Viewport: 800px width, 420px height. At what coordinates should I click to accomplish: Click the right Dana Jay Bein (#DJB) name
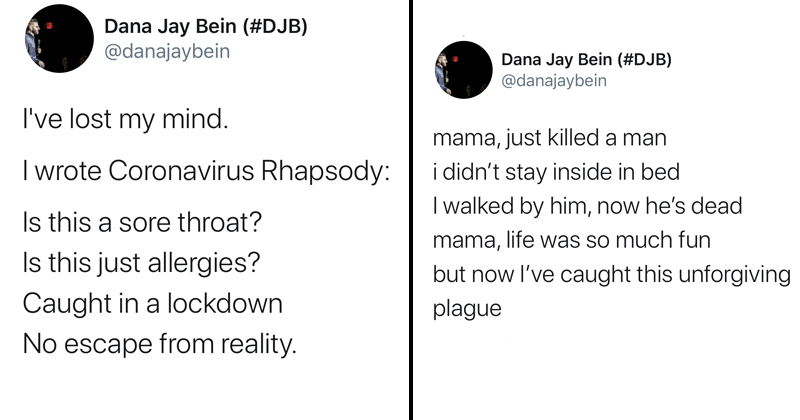(x=586, y=59)
